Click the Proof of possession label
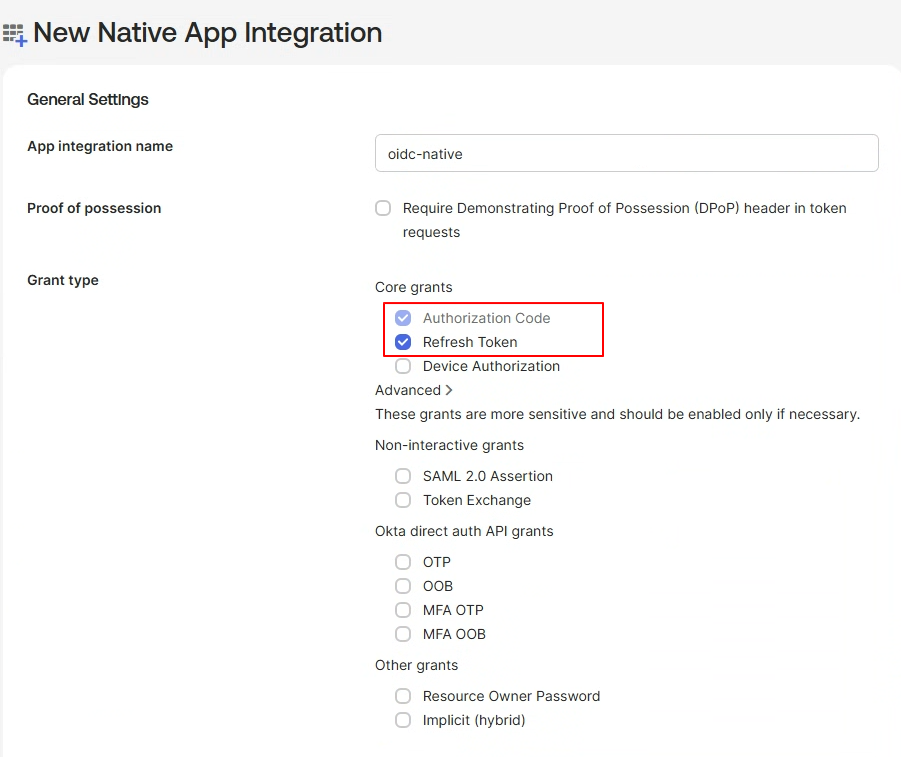Viewport: 901px width, 757px height. pyautogui.click(x=94, y=208)
